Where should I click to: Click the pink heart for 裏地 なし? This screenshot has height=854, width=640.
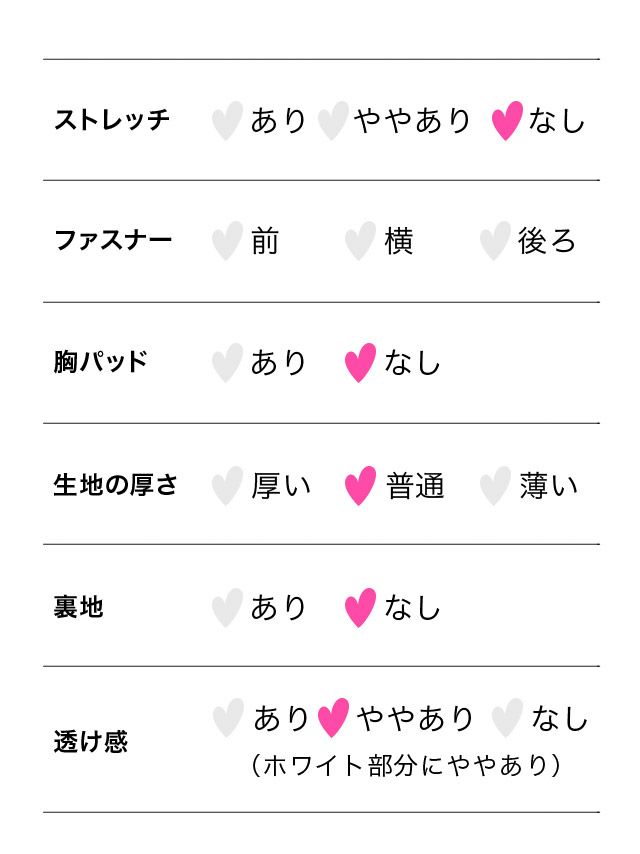tap(360, 607)
